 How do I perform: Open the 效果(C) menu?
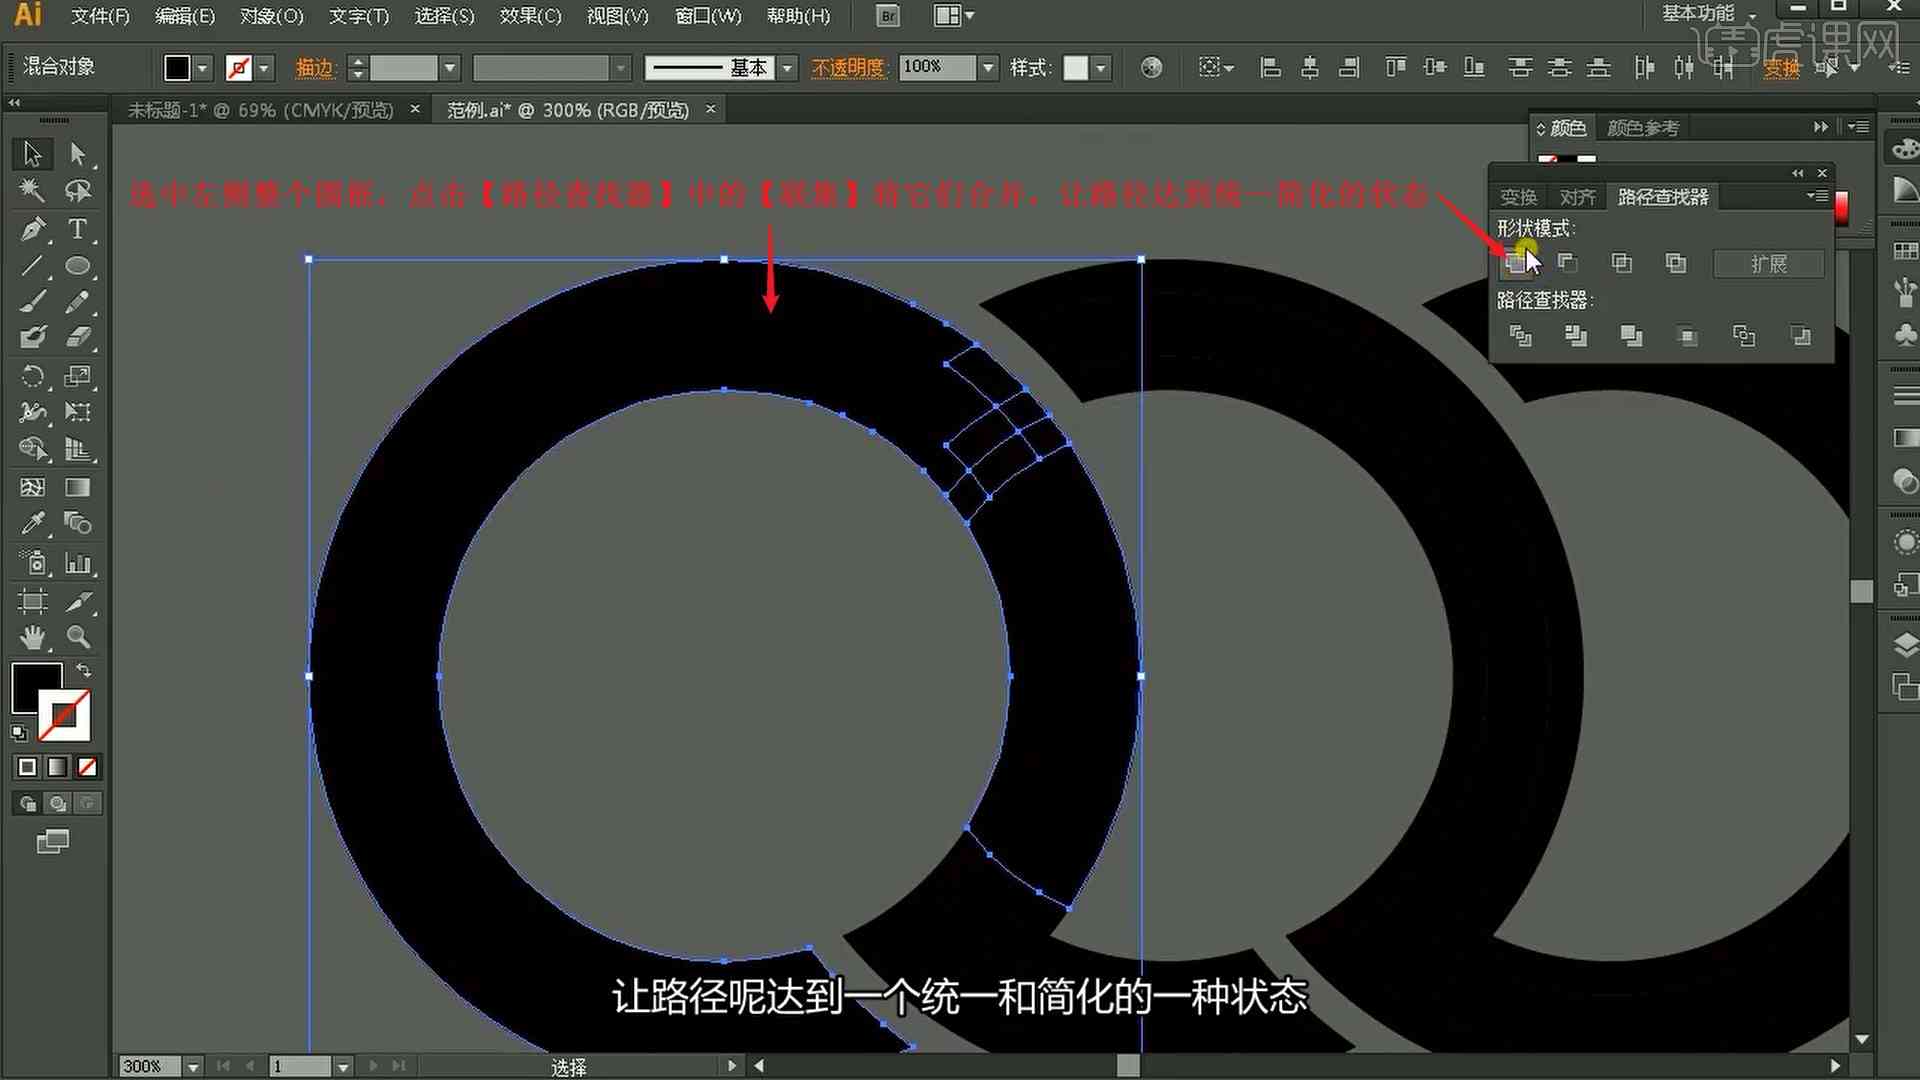[531, 16]
